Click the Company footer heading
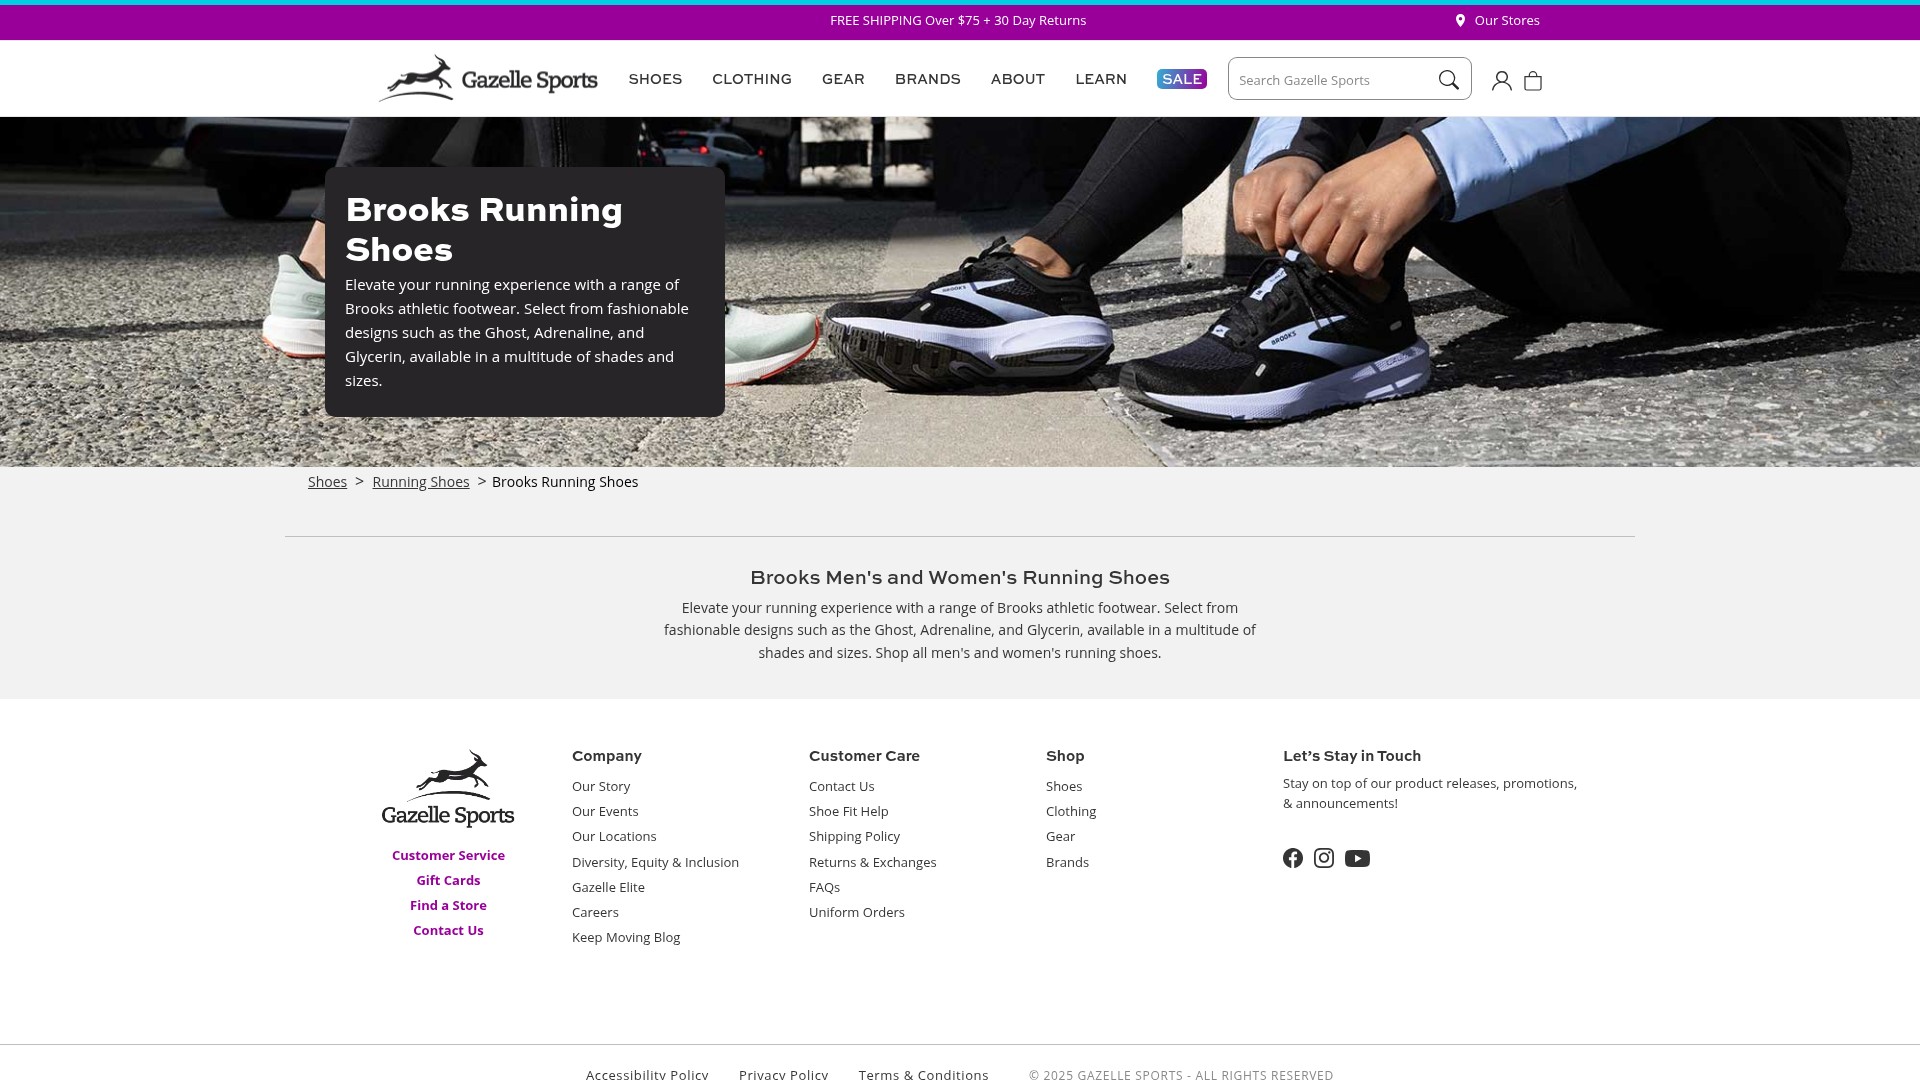 tap(607, 756)
